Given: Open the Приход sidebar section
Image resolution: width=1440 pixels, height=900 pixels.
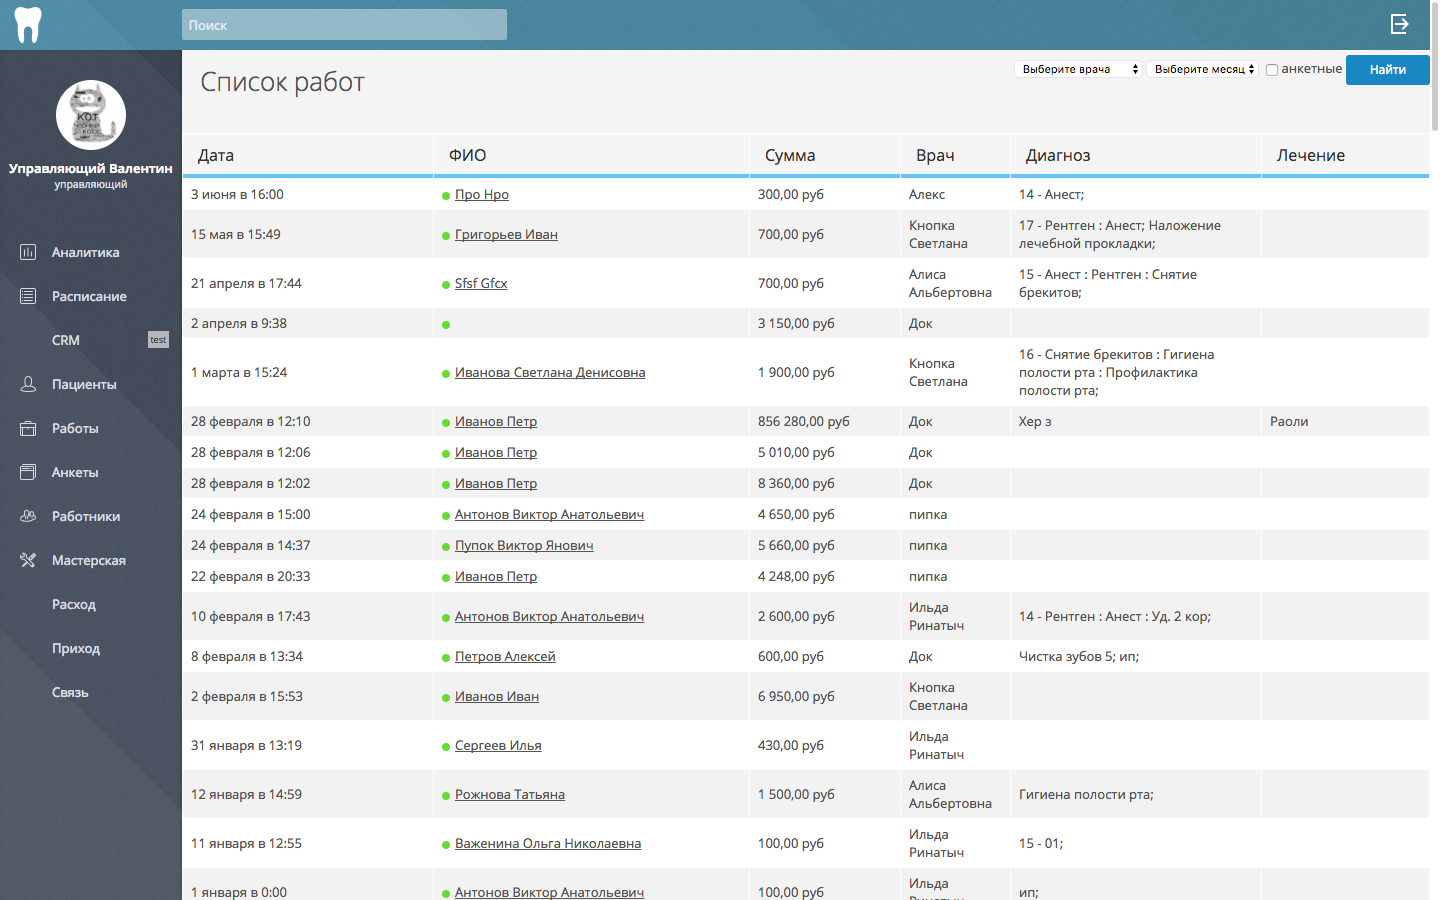Looking at the screenshot, I should tap(76, 648).
